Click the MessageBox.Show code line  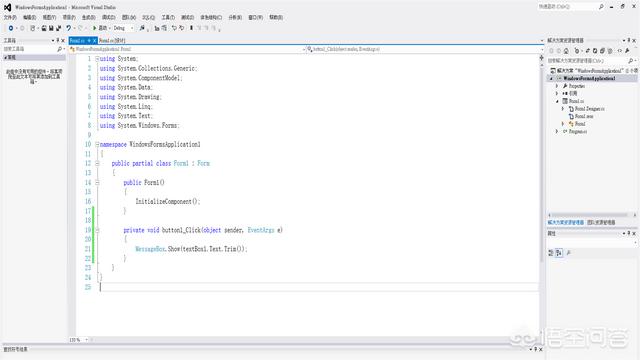click(191, 249)
